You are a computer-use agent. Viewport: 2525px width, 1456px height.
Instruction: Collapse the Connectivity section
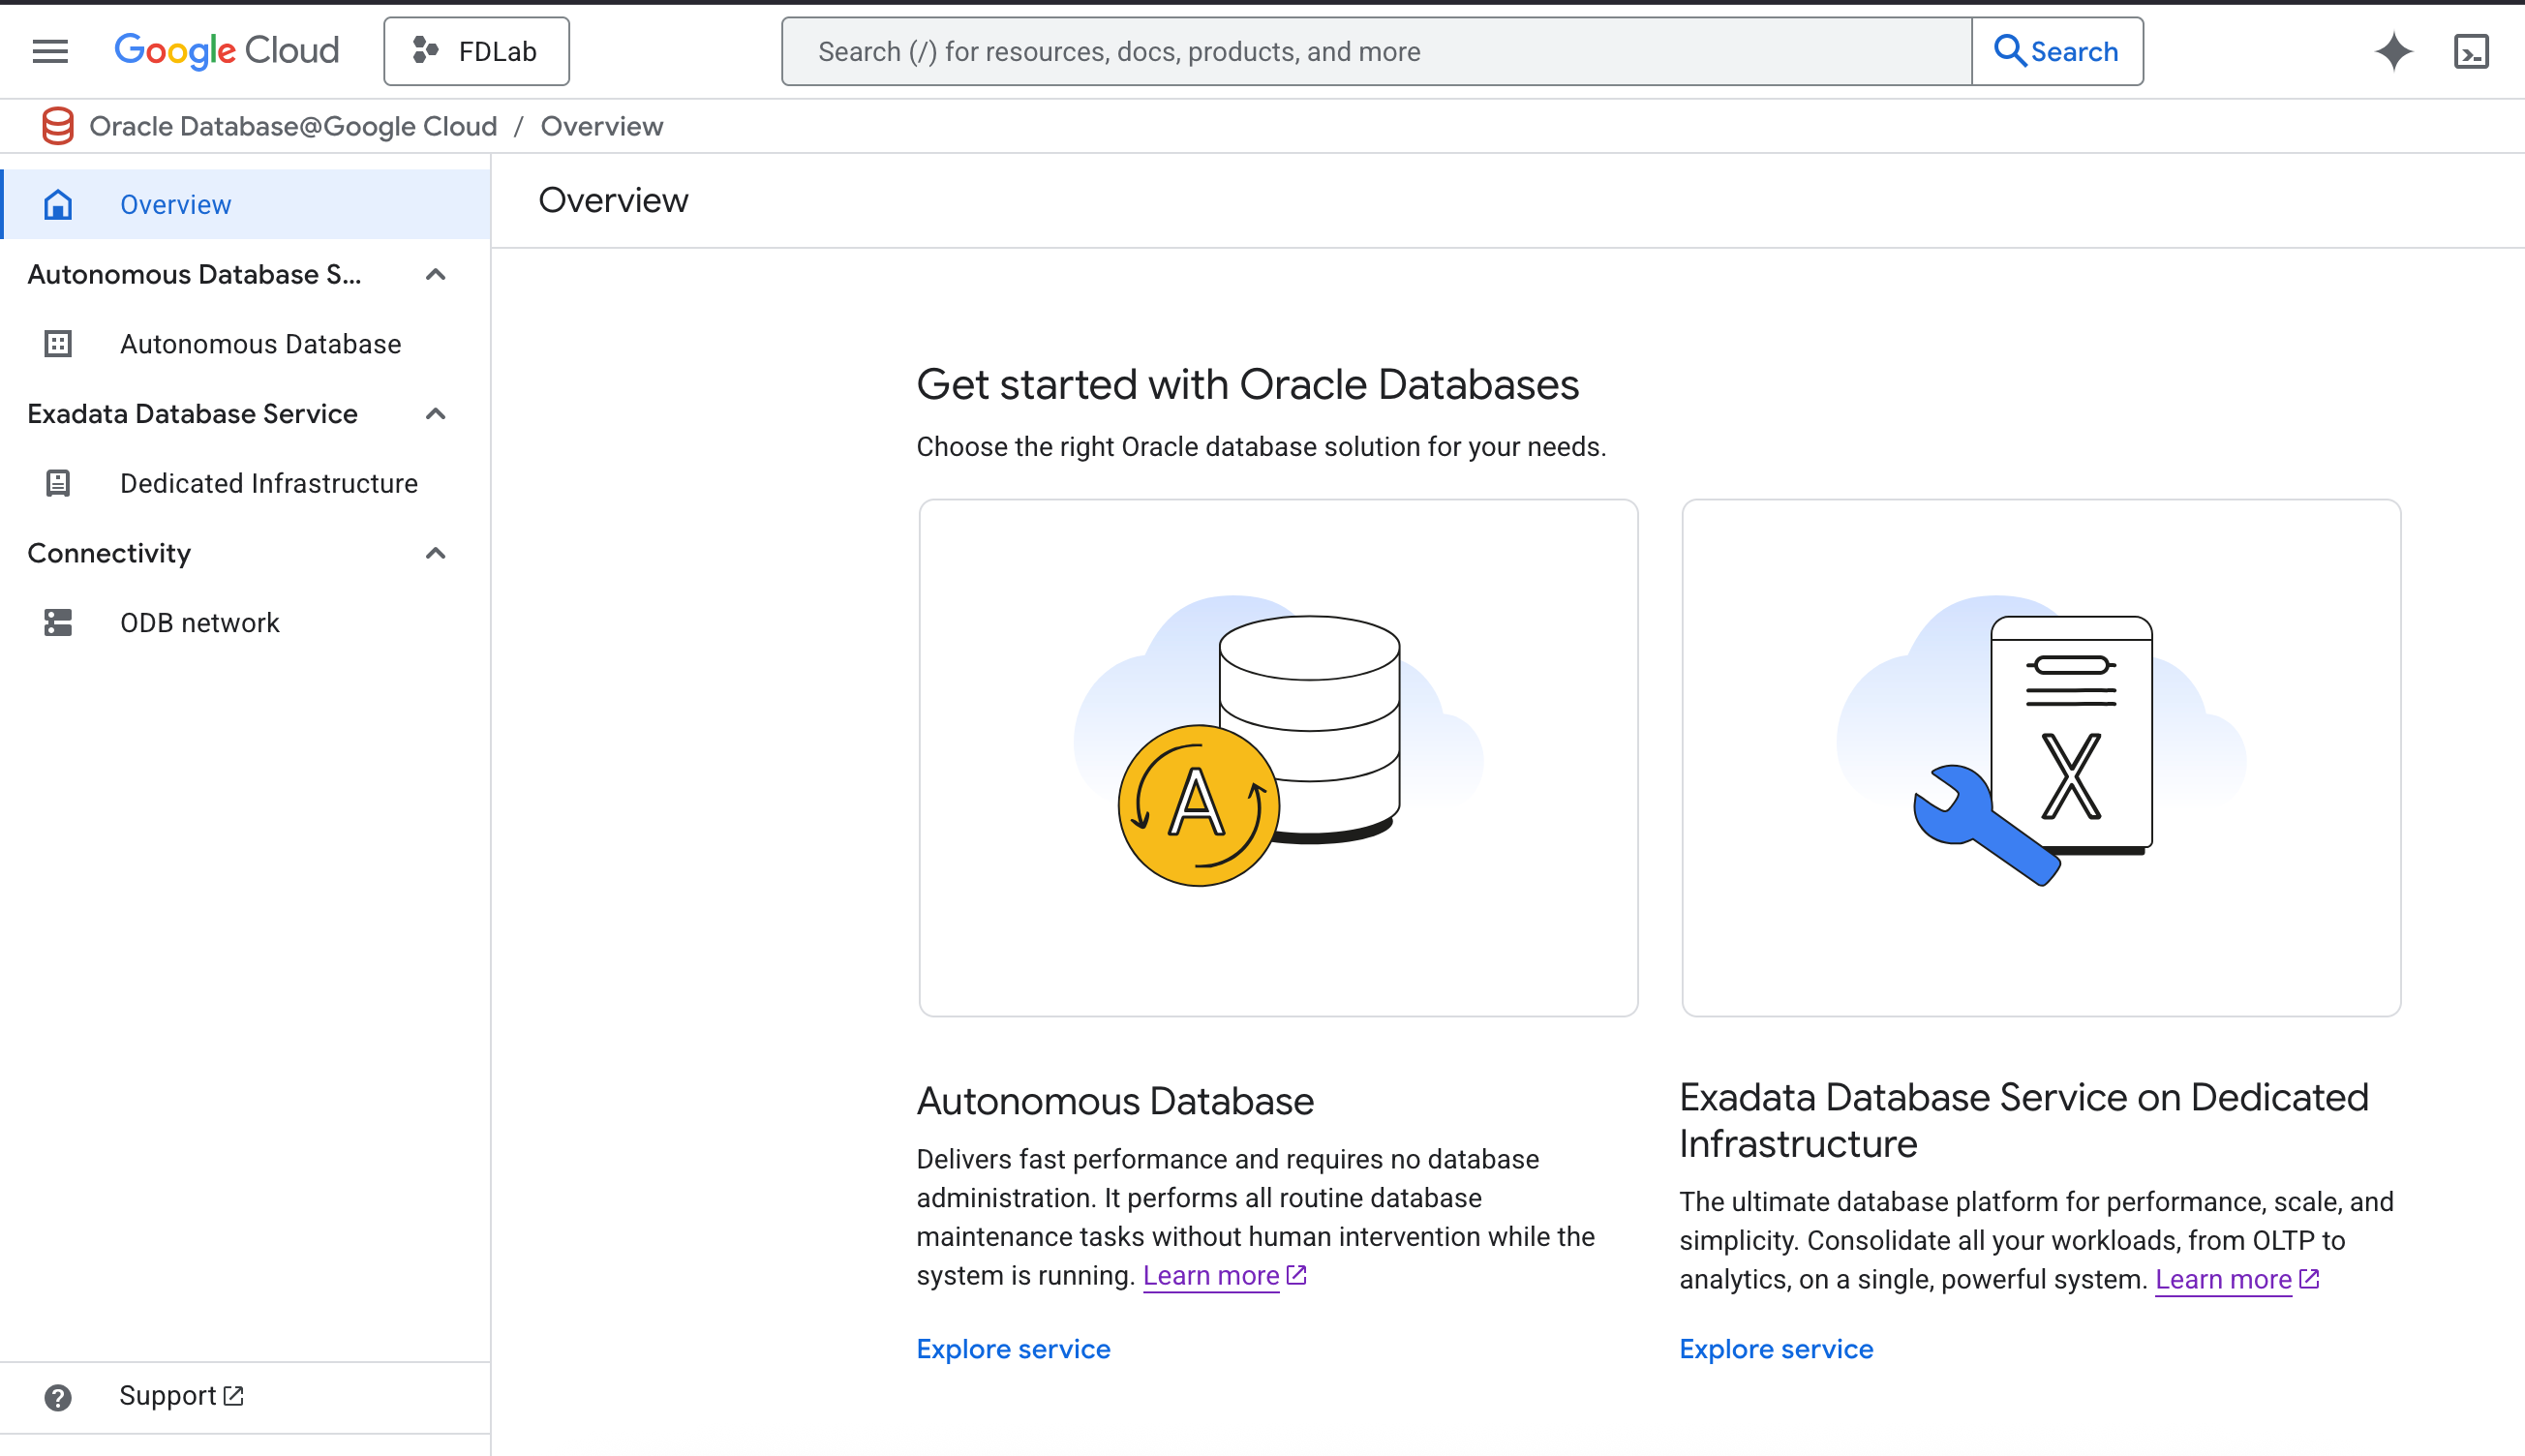tap(435, 553)
